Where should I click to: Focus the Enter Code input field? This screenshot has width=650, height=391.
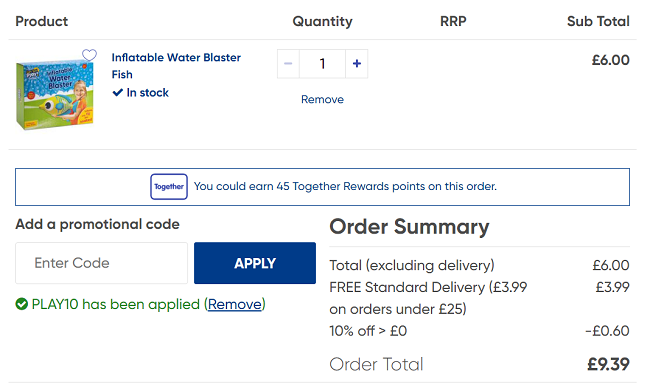[102, 263]
